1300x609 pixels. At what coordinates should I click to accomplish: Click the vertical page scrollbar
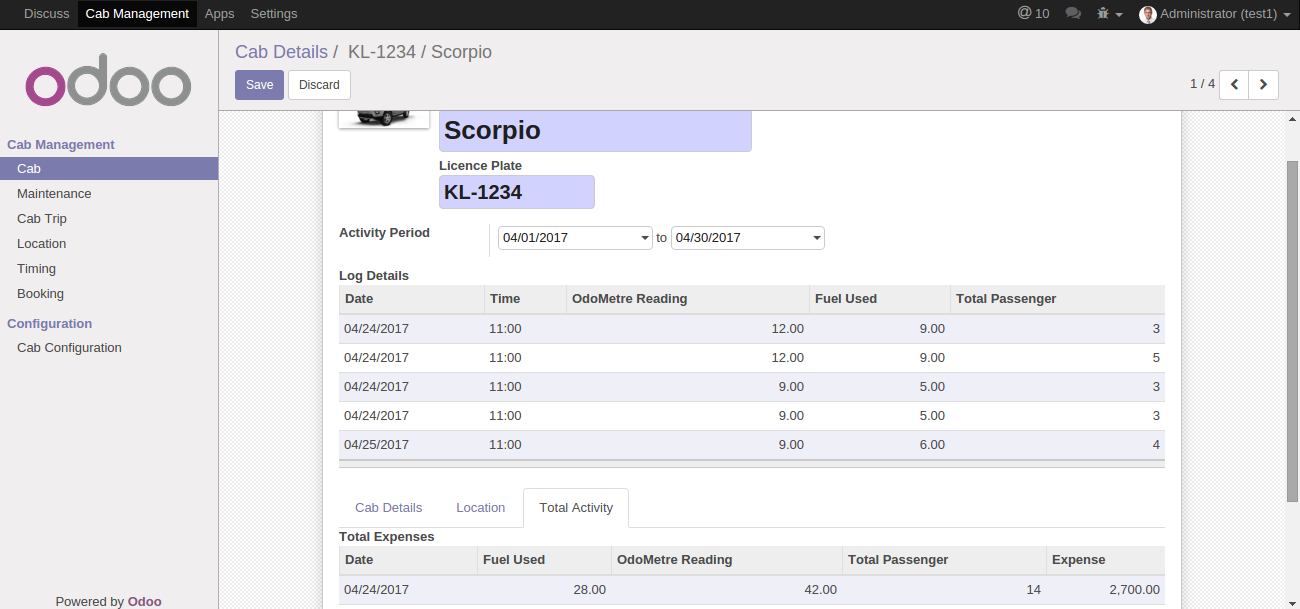click(x=1292, y=330)
